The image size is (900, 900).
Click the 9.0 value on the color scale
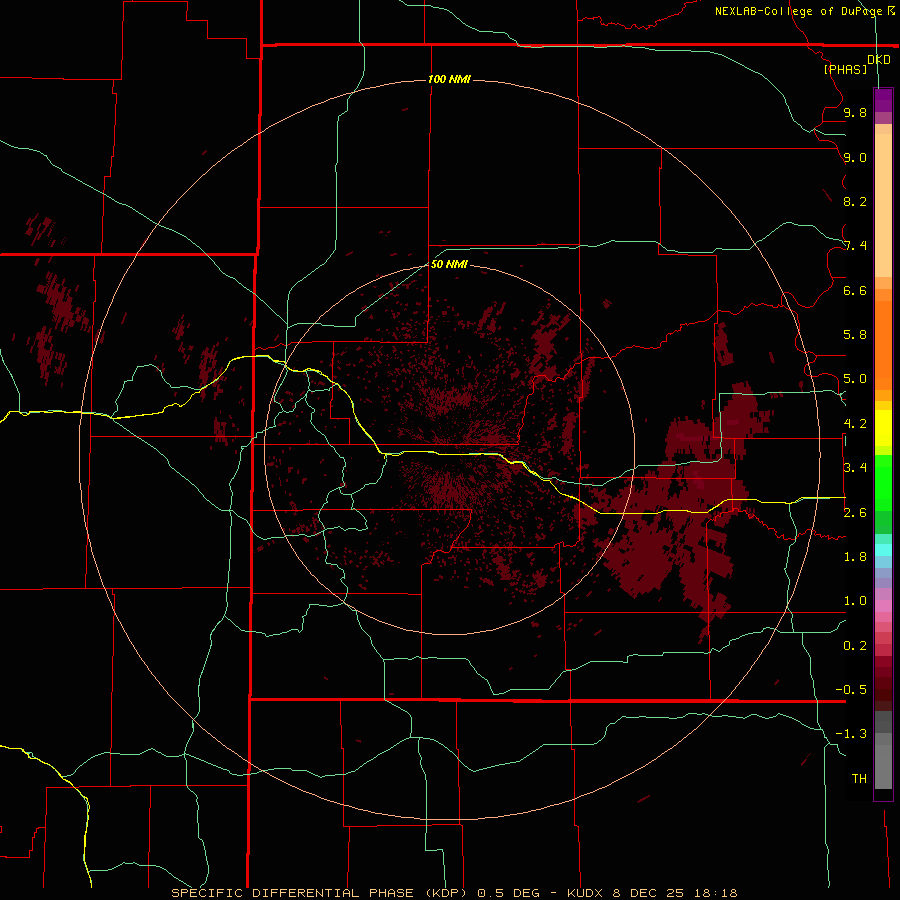click(x=855, y=157)
